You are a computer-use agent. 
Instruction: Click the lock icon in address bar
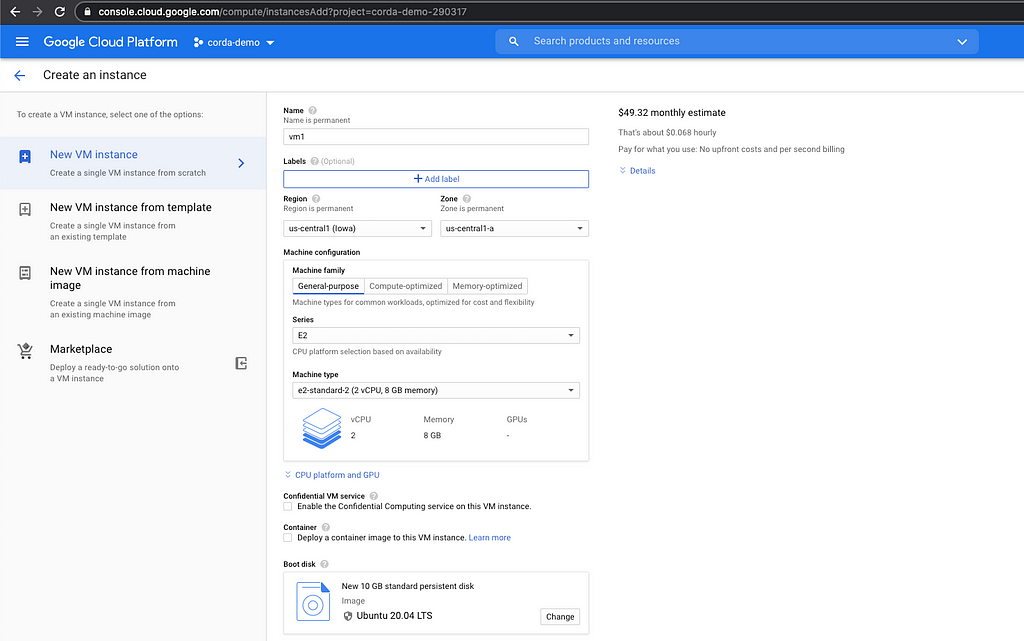coord(88,12)
